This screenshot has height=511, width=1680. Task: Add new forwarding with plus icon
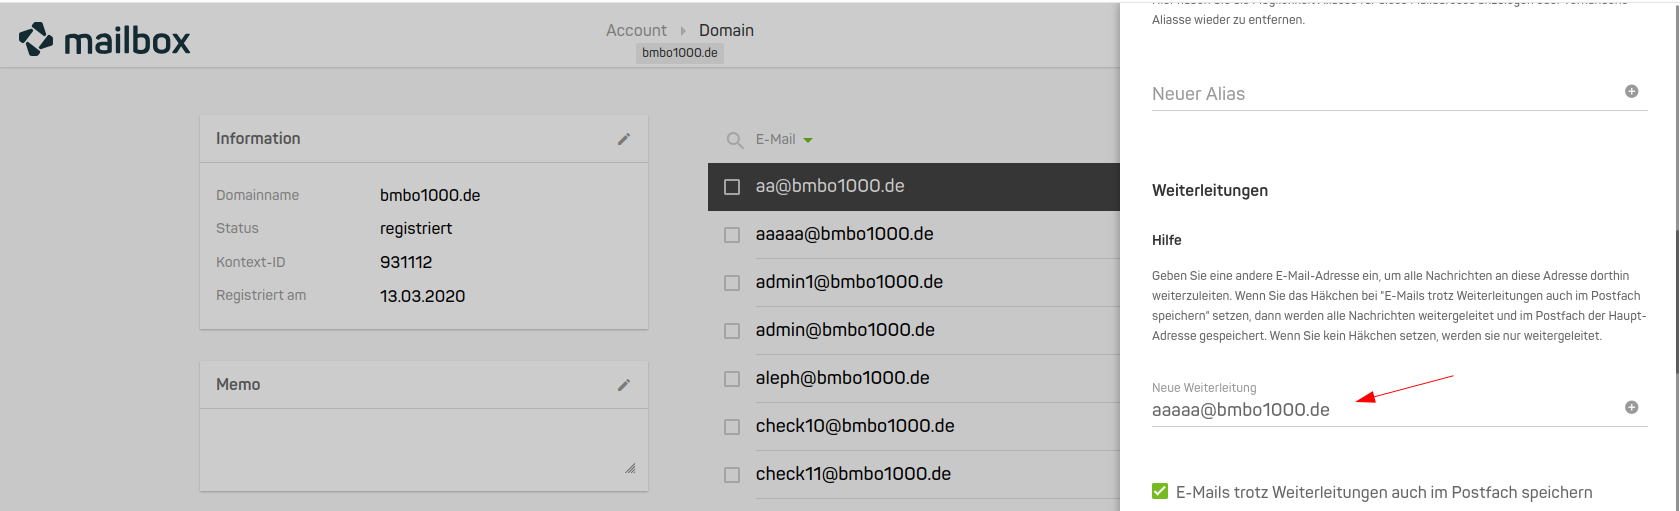[x=1631, y=408]
